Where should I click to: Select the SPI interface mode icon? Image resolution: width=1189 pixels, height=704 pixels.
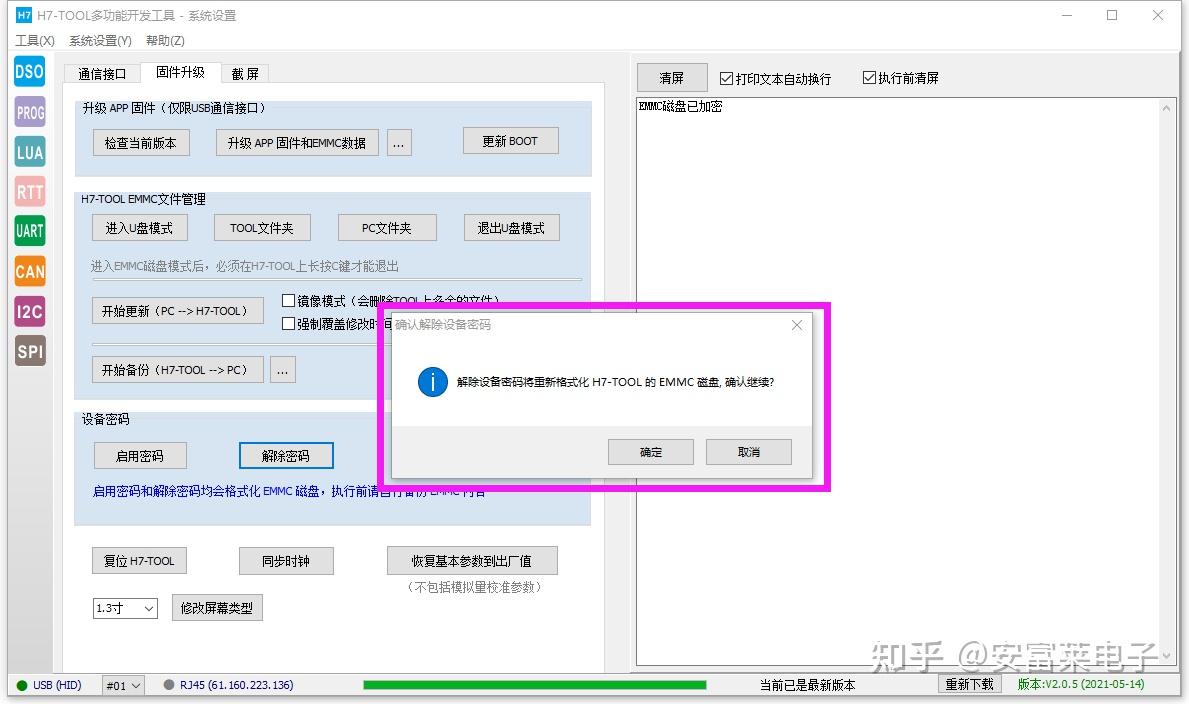29,351
